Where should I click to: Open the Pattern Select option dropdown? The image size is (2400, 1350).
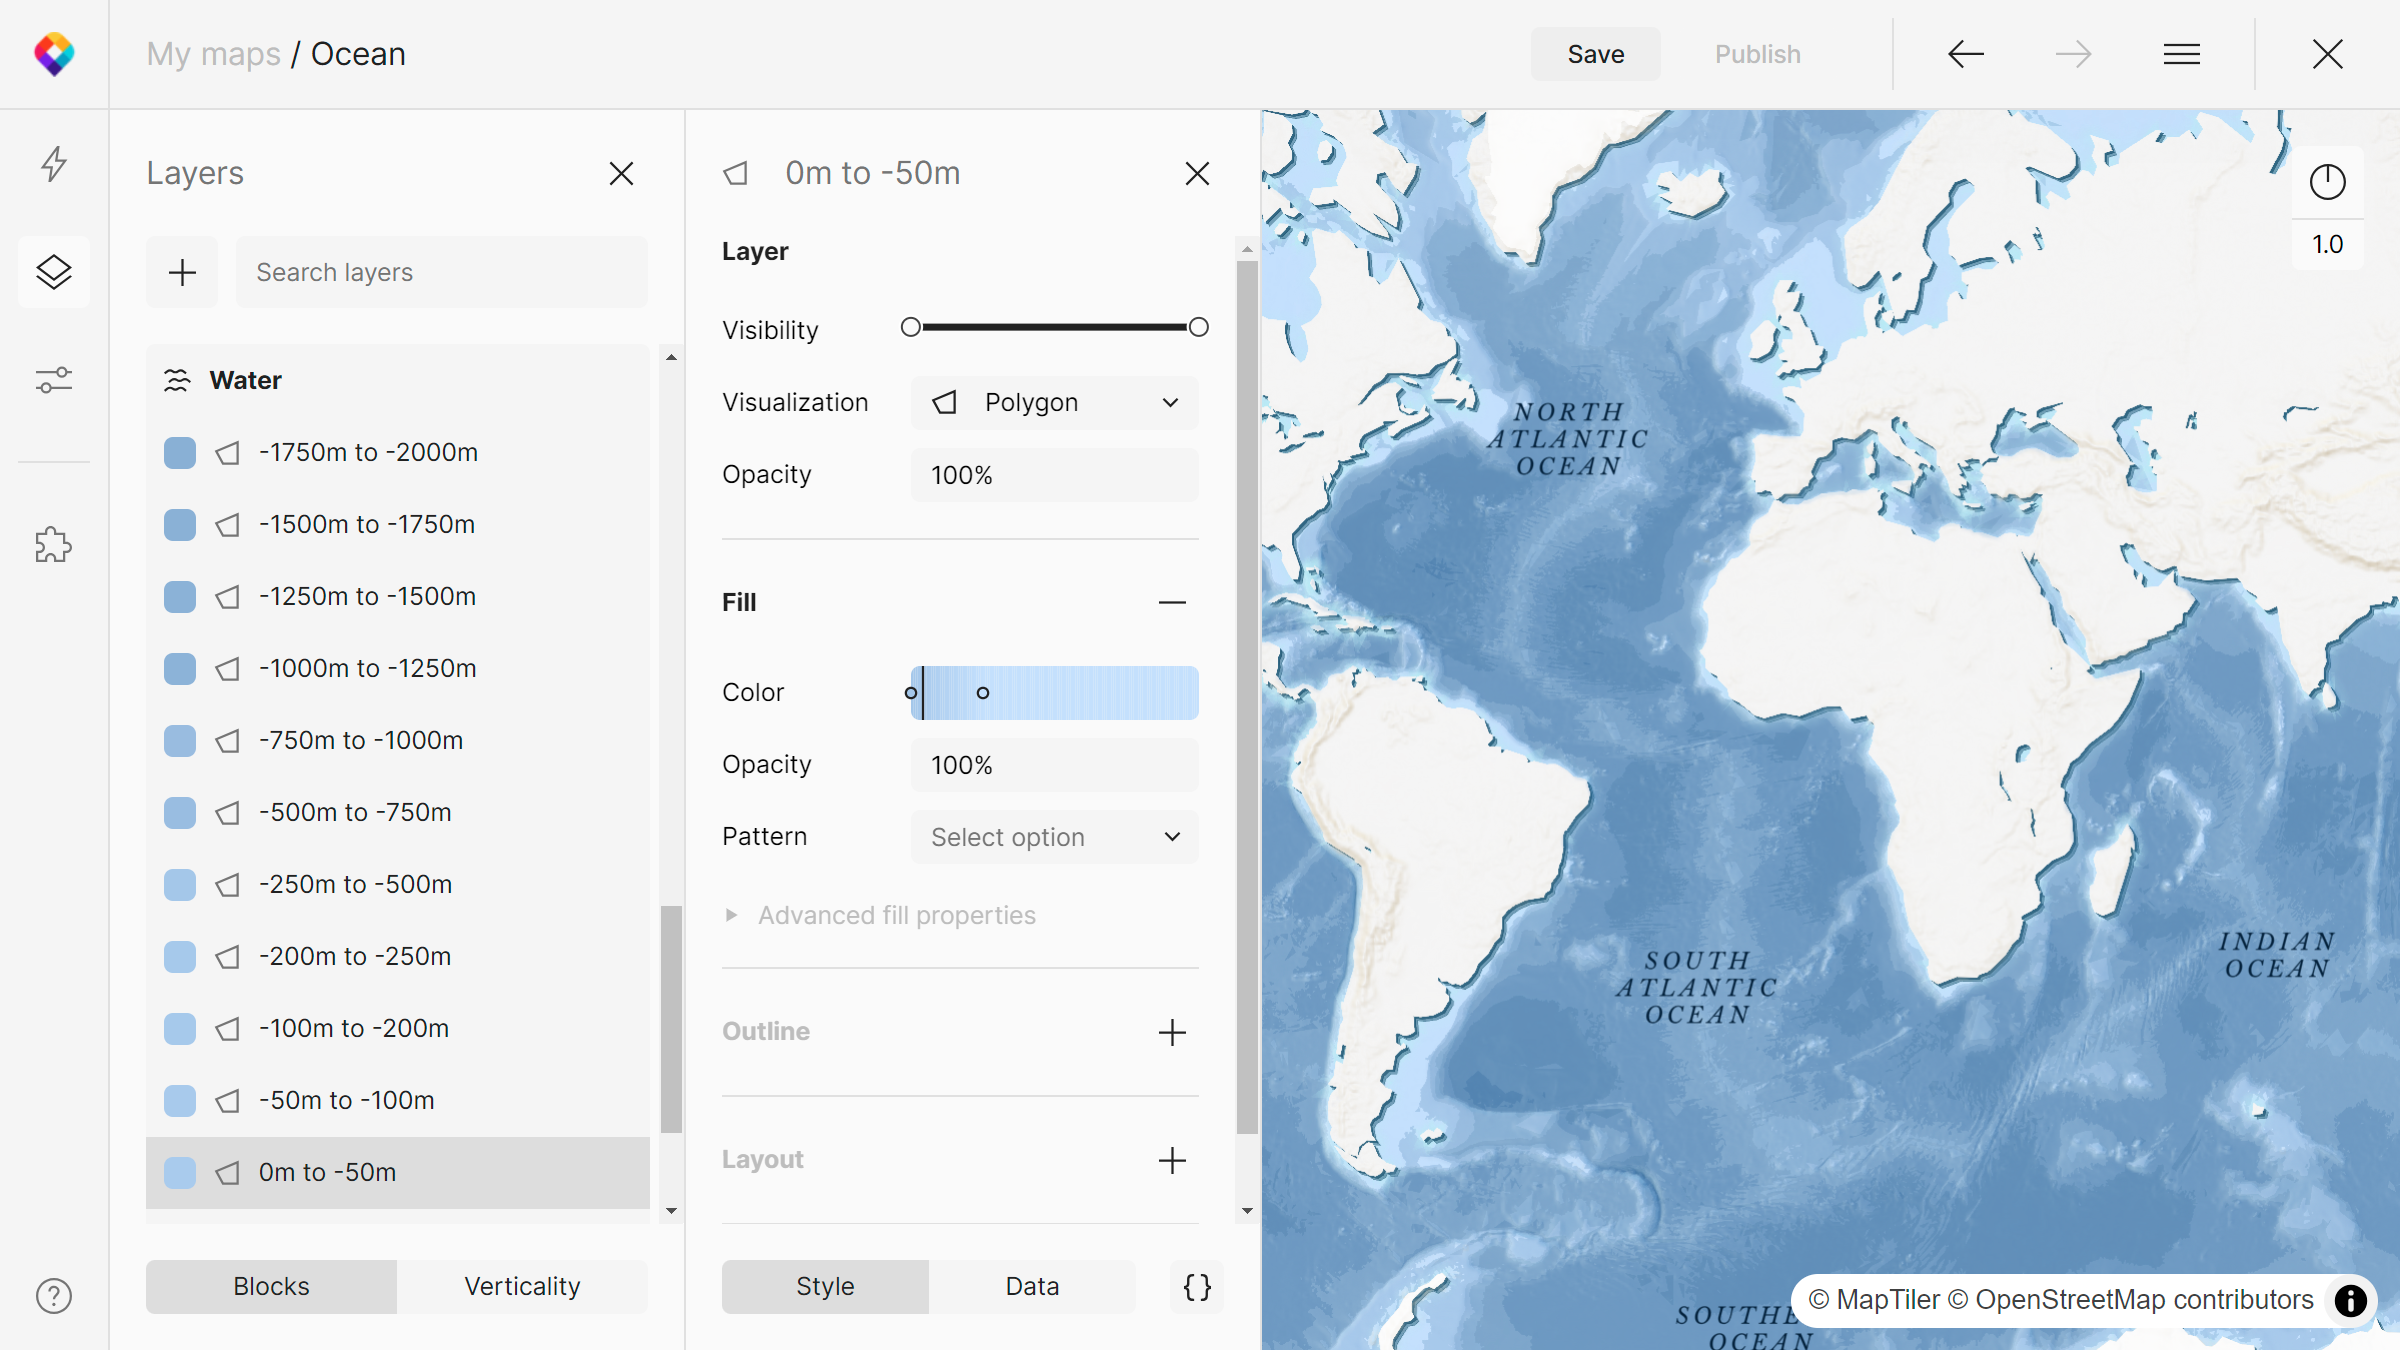1054,837
